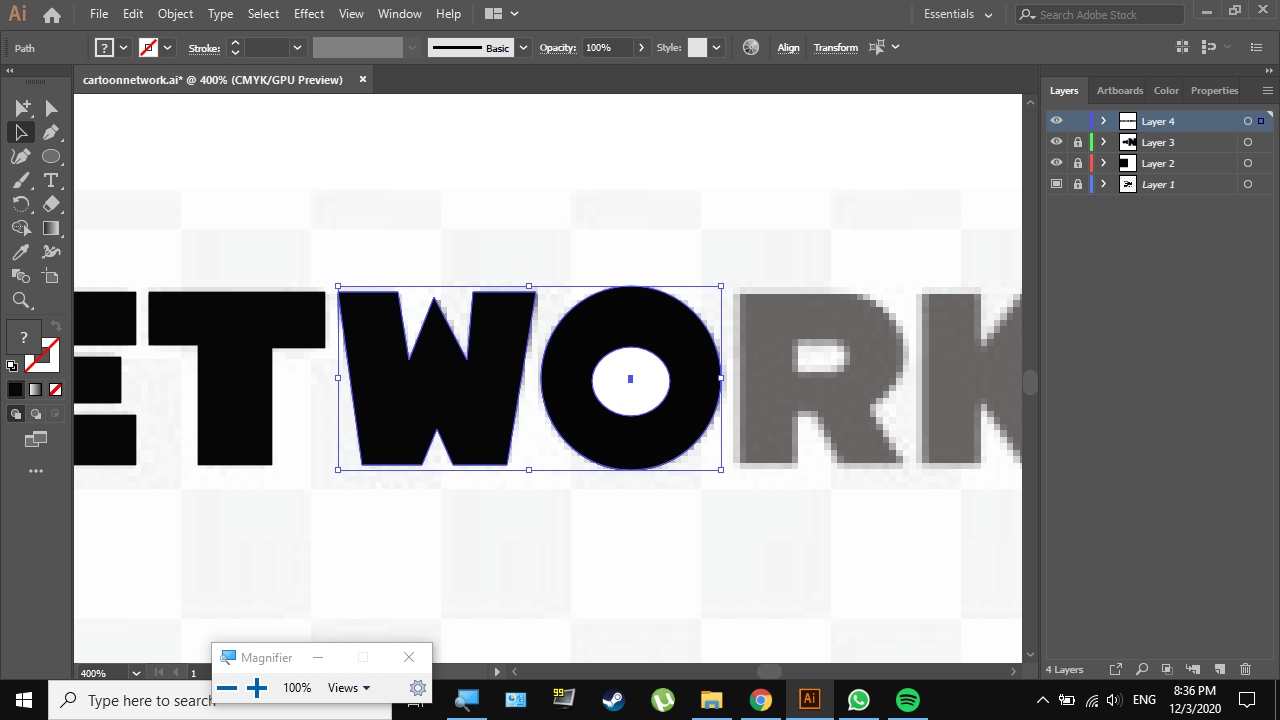Switch to Draw Behind mode
Screen dimensions: 1280x720
[36, 413]
